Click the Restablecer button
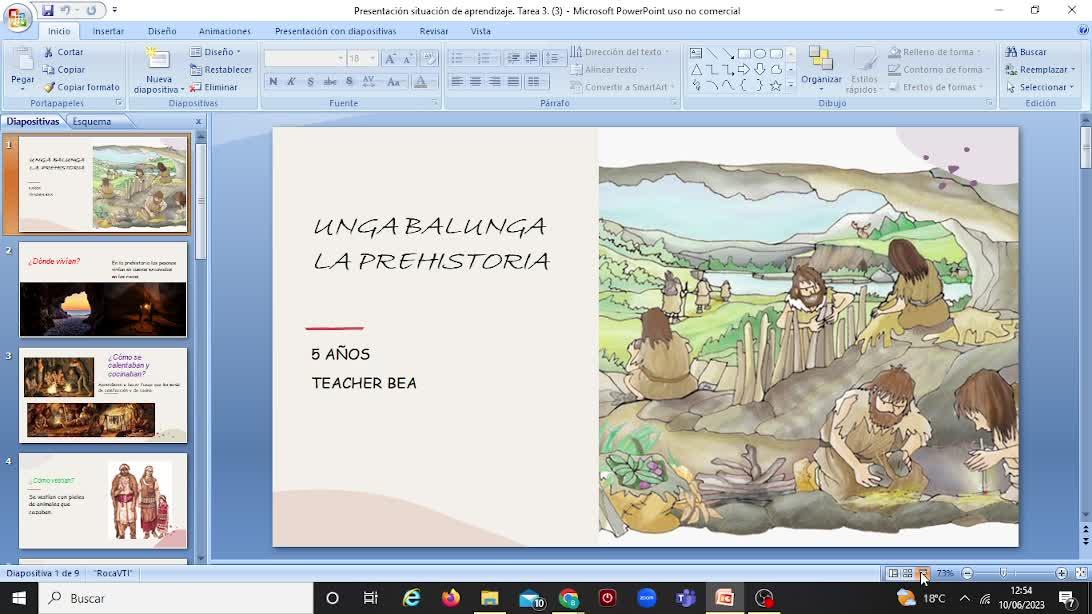1092x614 pixels. click(x=222, y=70)
